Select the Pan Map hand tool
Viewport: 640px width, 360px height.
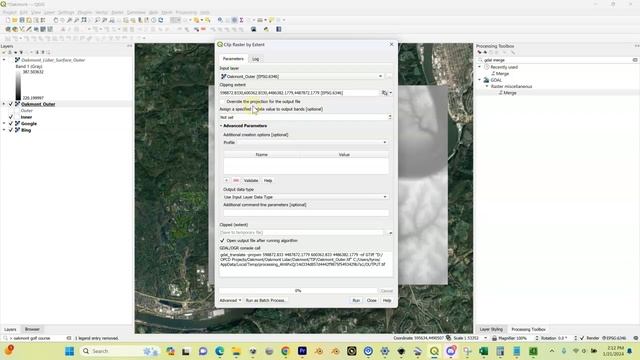point(56,20)
